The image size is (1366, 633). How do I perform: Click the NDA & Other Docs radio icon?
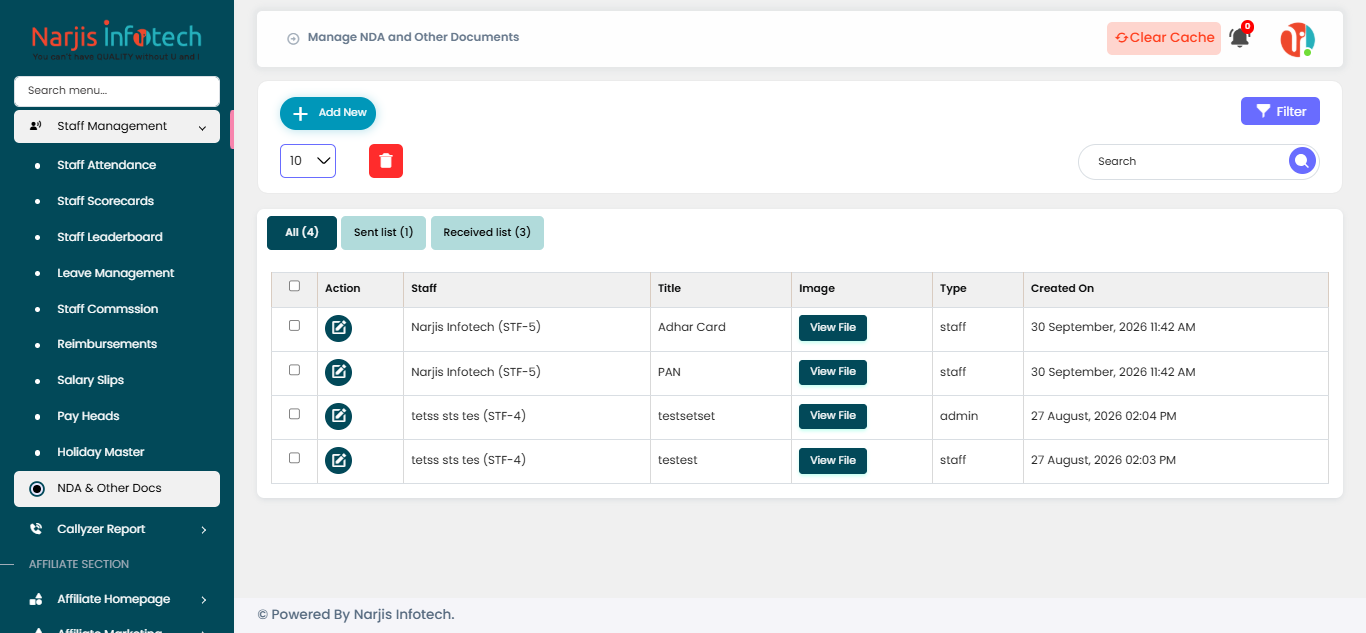pyautogui.click(x=37, y=489)
